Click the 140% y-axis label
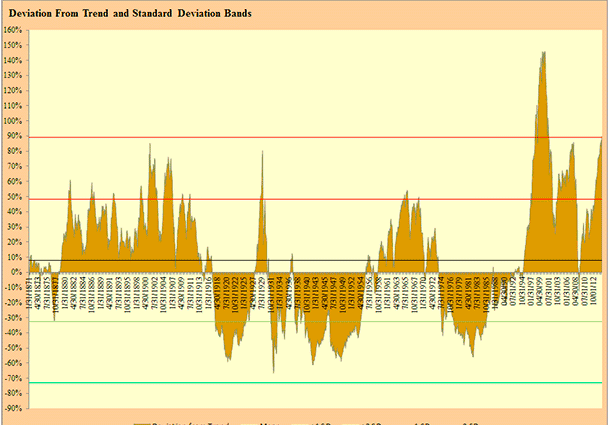 coord(12,60)
